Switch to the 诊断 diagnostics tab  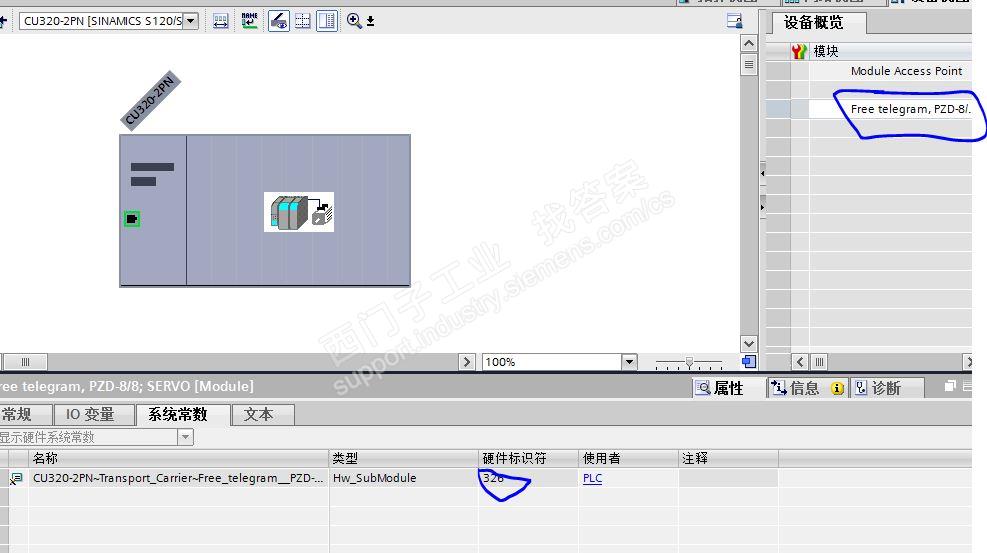pyautogui.click(x=886, y=388)
